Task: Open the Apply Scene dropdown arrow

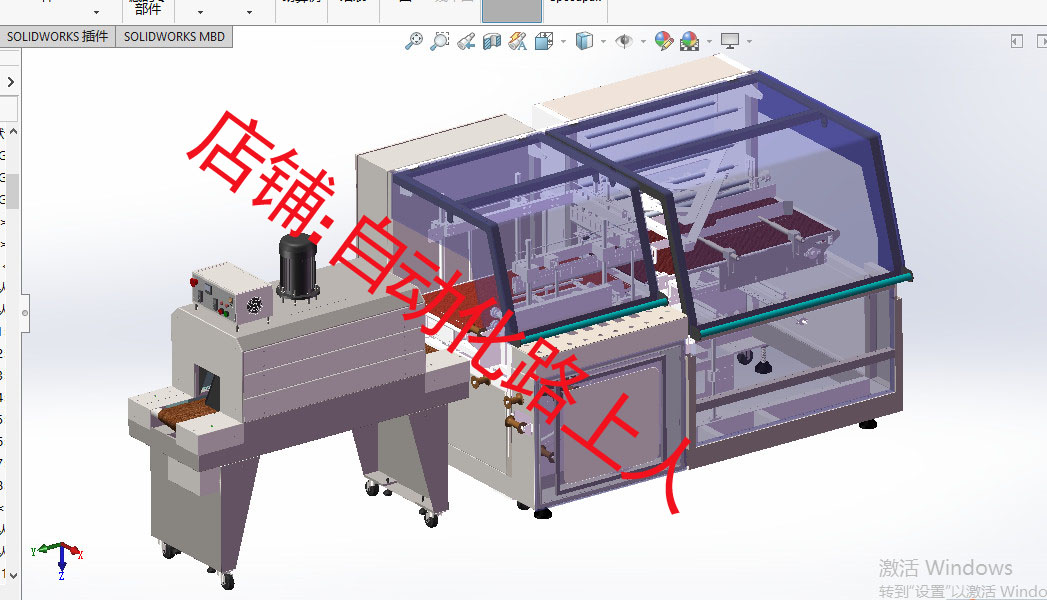Action: click(709, 42)
